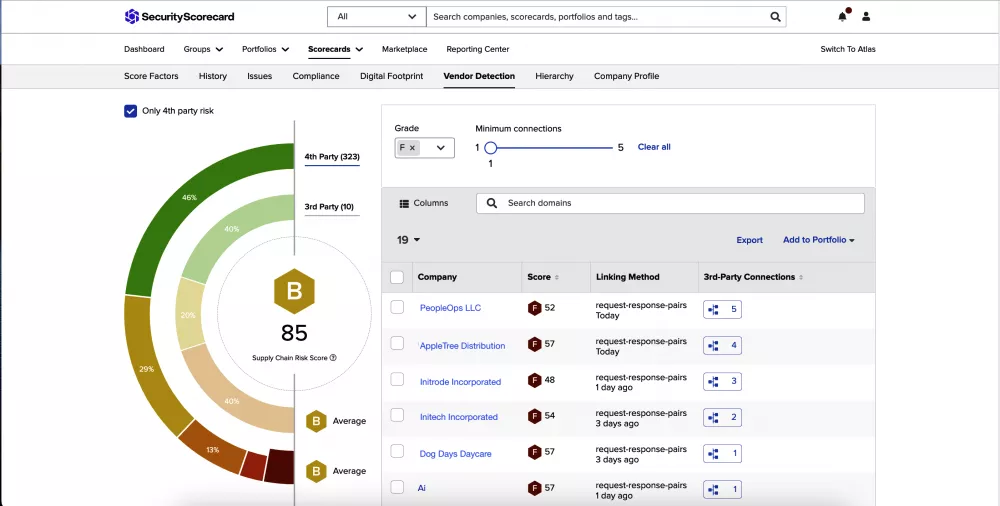This screenshot has height=506, width=1000.
Task: Switch to Score Factors tab
Action: pyautogui.click(x=151, y=76)
